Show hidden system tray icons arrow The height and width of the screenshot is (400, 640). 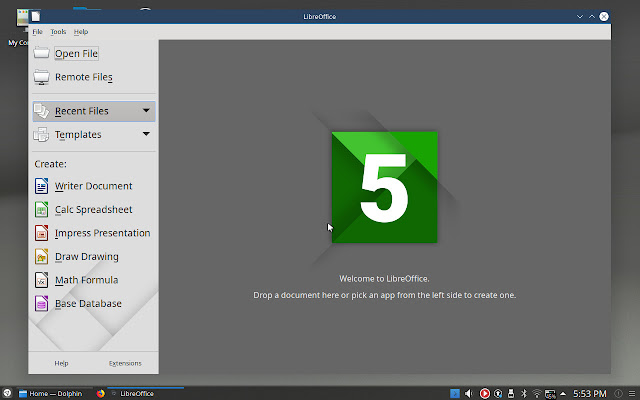(x=563, y=393)
